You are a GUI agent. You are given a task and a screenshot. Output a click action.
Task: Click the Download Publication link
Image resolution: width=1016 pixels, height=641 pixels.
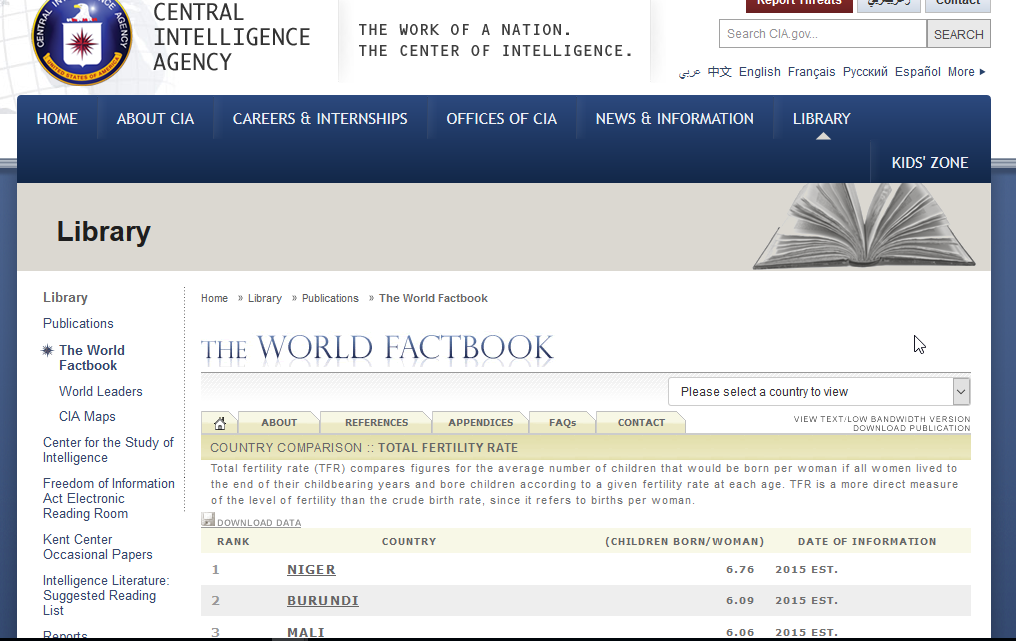[x=912, y=428]
